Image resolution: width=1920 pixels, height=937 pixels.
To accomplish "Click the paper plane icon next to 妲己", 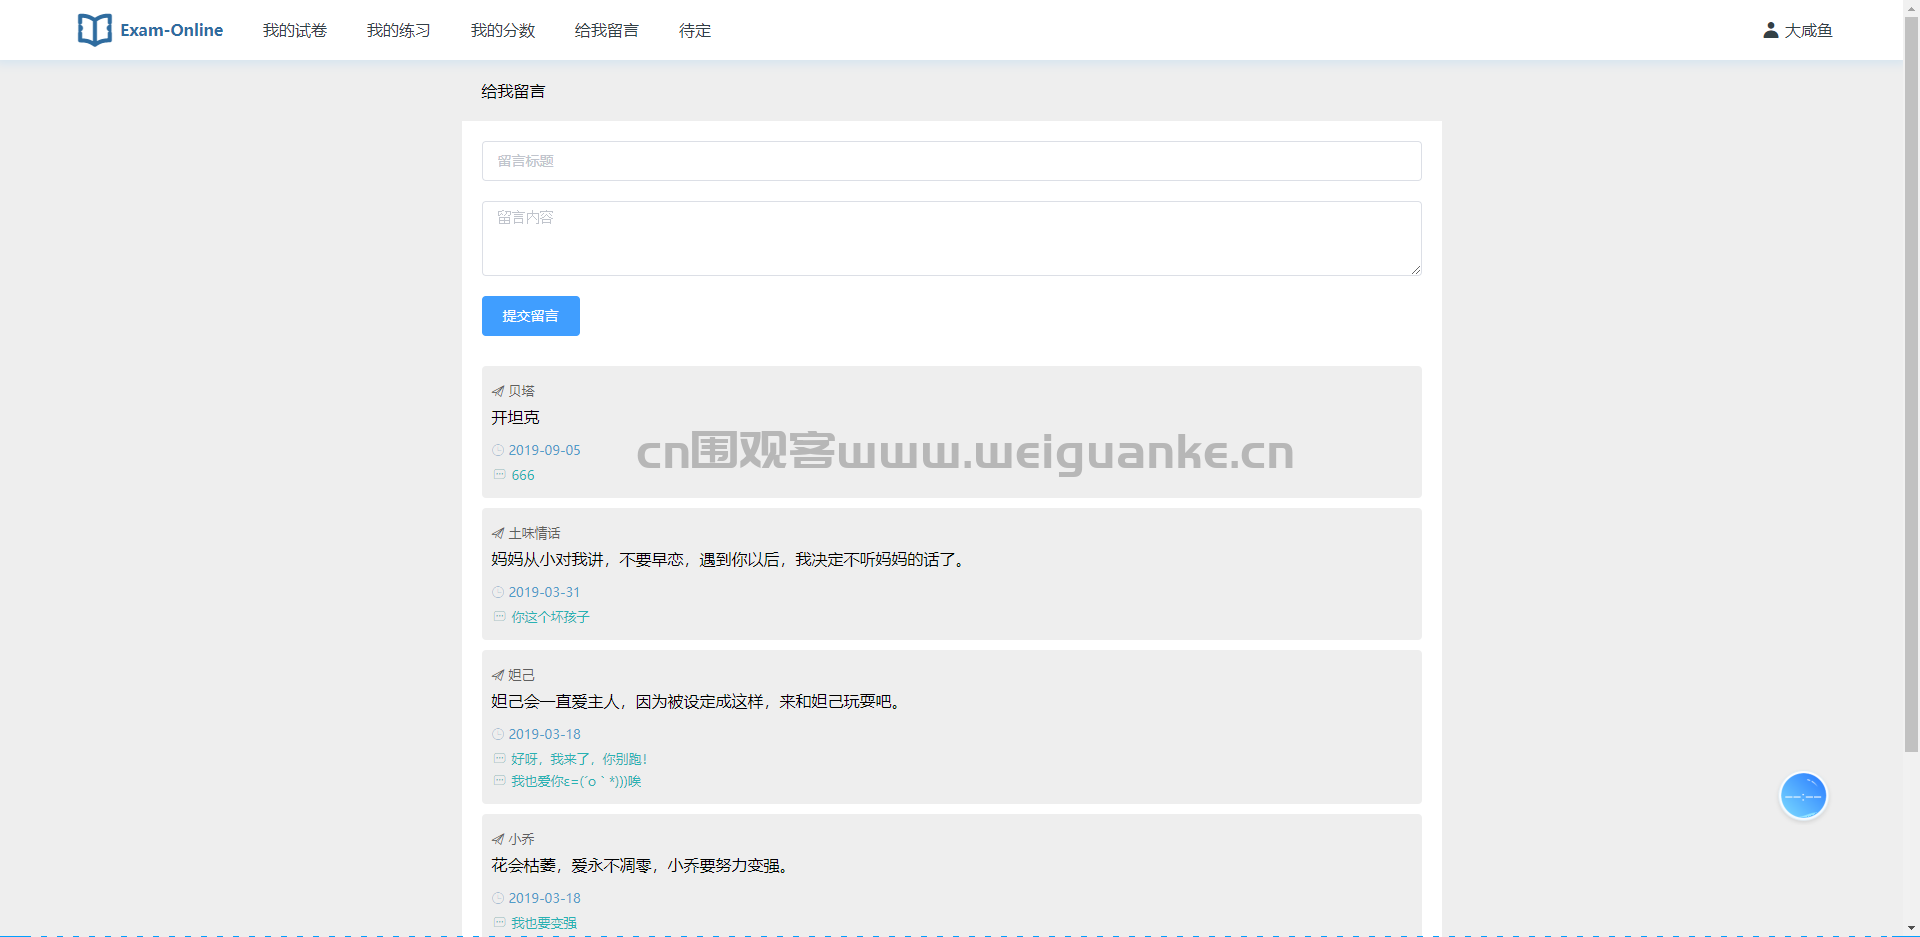I will tap(498, 675).
